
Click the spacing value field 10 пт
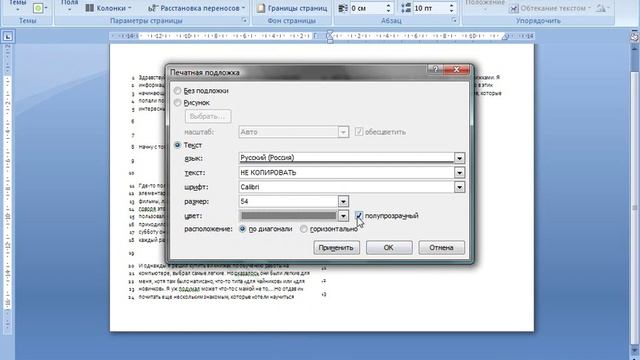point(430,8)
